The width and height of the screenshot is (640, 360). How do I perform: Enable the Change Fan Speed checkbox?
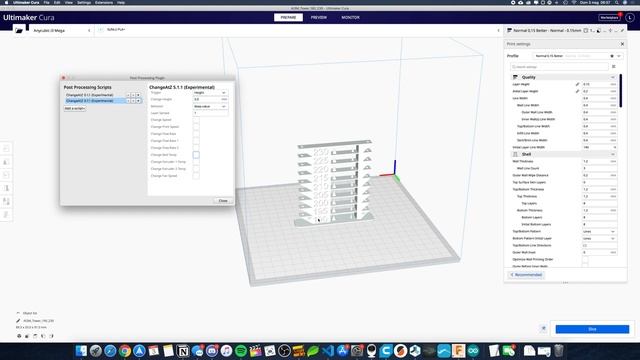[196, 176]
